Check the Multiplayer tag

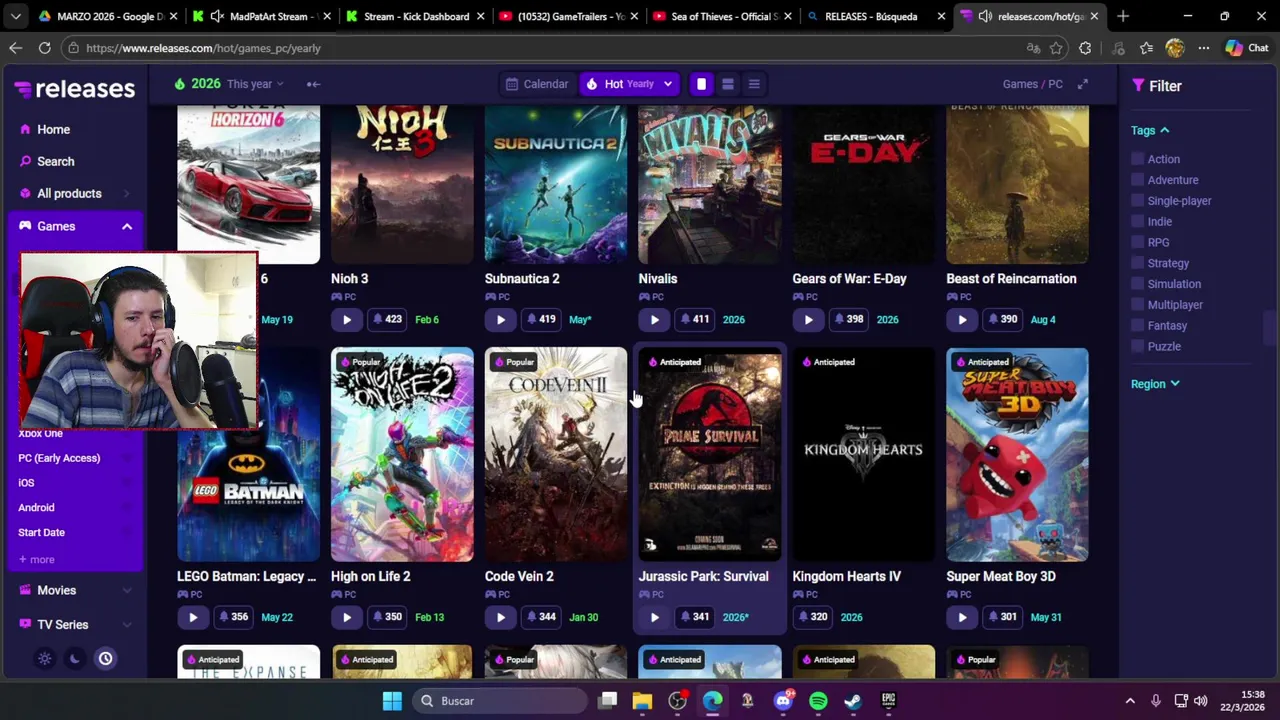[x=1137, y=305]
